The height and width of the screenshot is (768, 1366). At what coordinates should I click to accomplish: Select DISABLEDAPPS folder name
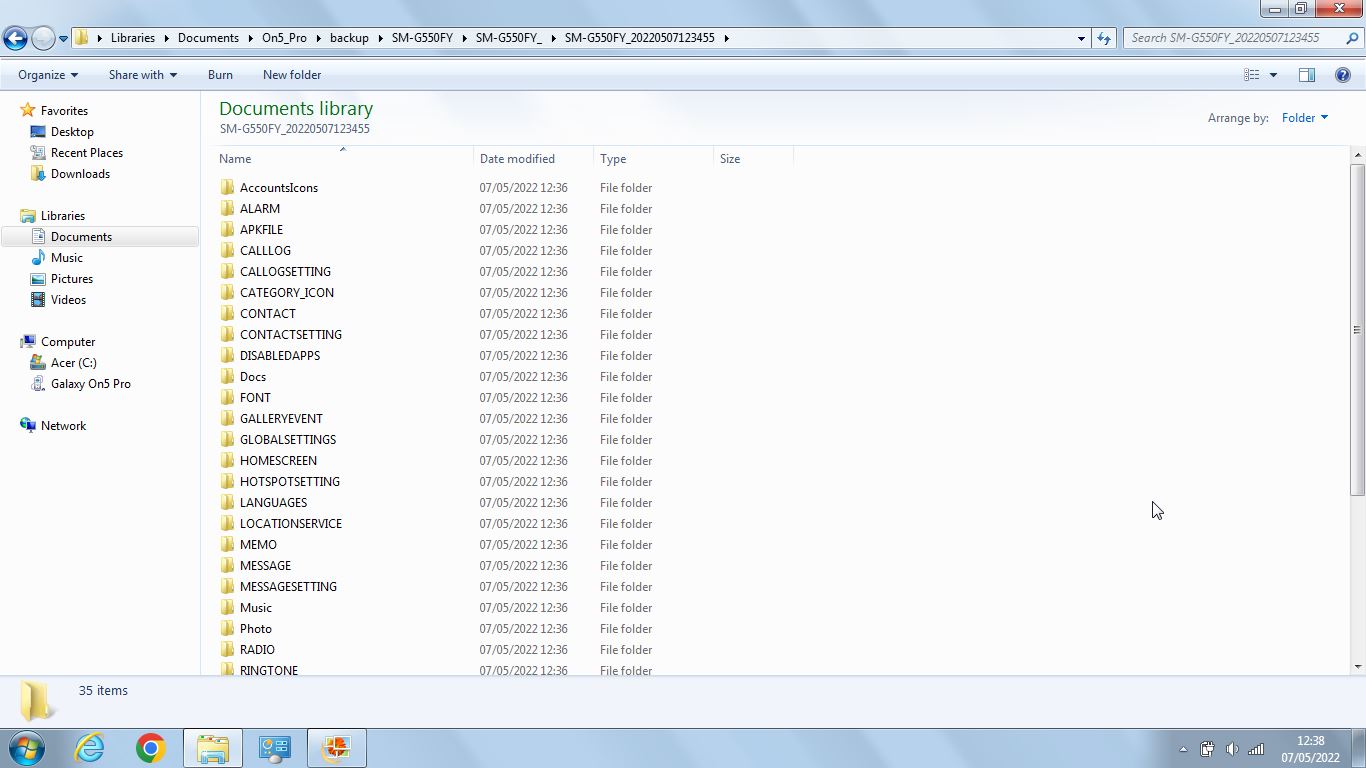point(280,356)
